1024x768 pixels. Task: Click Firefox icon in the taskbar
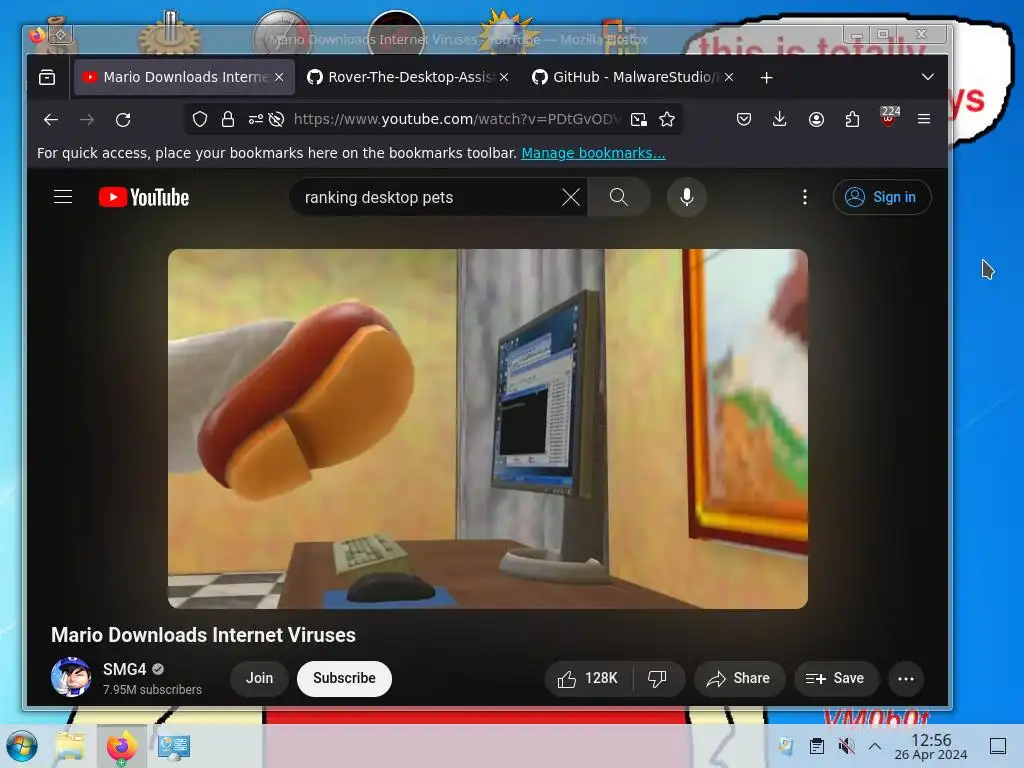point(122,746)
